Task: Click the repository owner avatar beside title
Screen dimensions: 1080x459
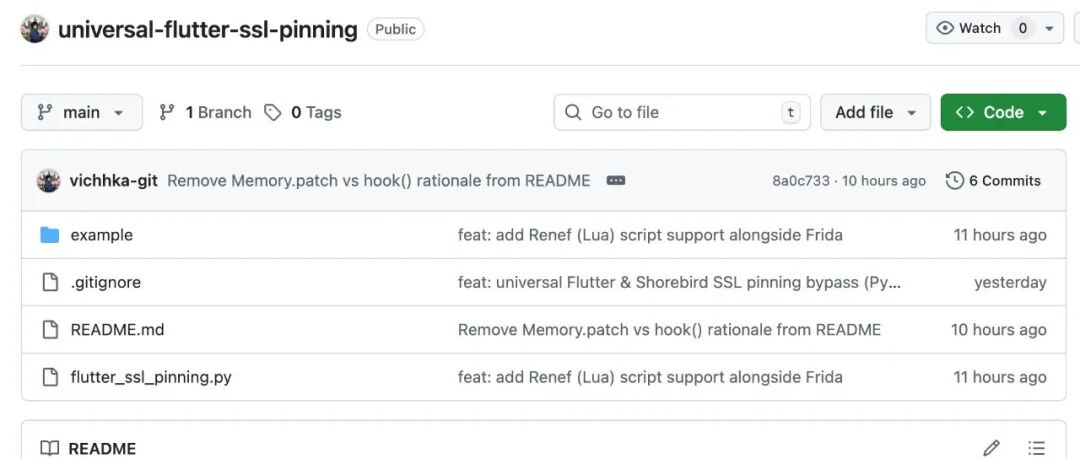Action: tap(34, 29)
